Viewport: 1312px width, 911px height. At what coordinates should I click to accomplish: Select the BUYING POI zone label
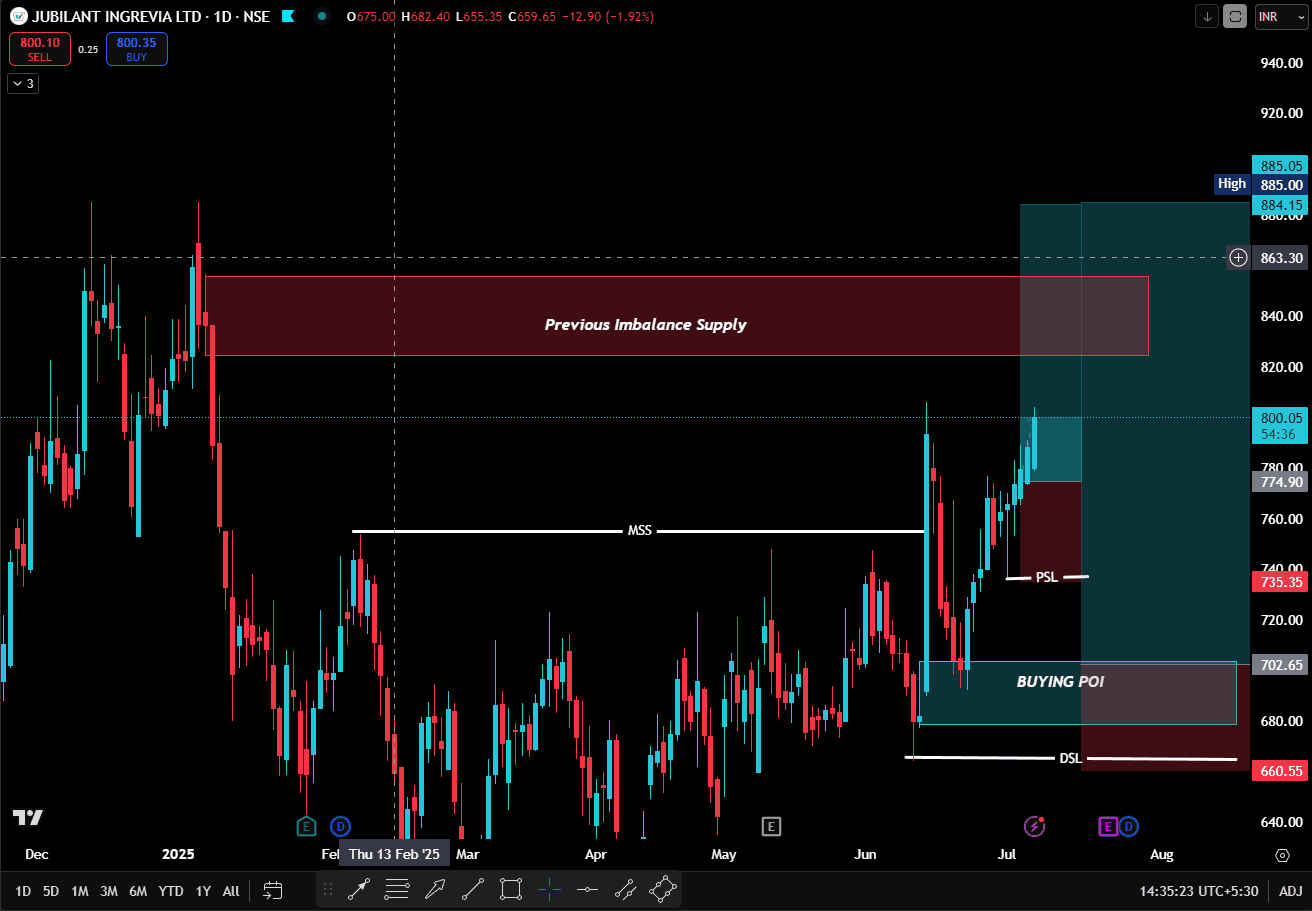point(1060,681)
